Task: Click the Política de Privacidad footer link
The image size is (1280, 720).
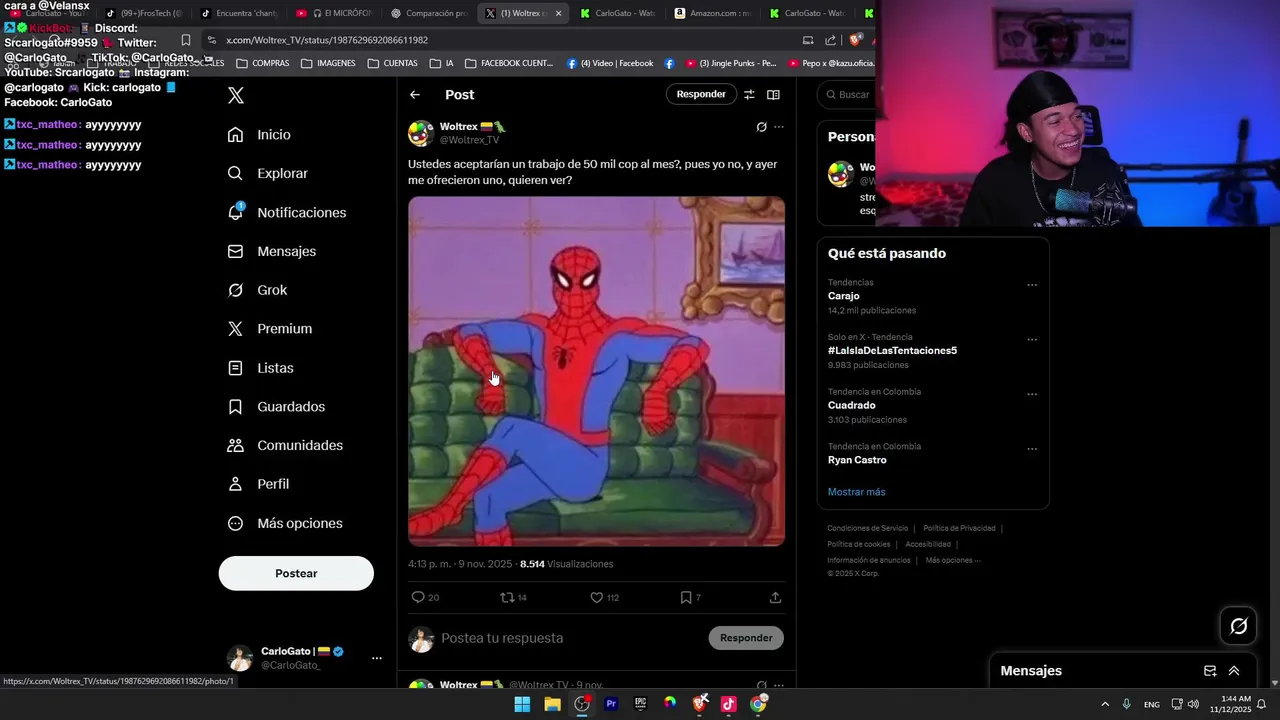Action: pyautogui.click(x=959, y=528)
